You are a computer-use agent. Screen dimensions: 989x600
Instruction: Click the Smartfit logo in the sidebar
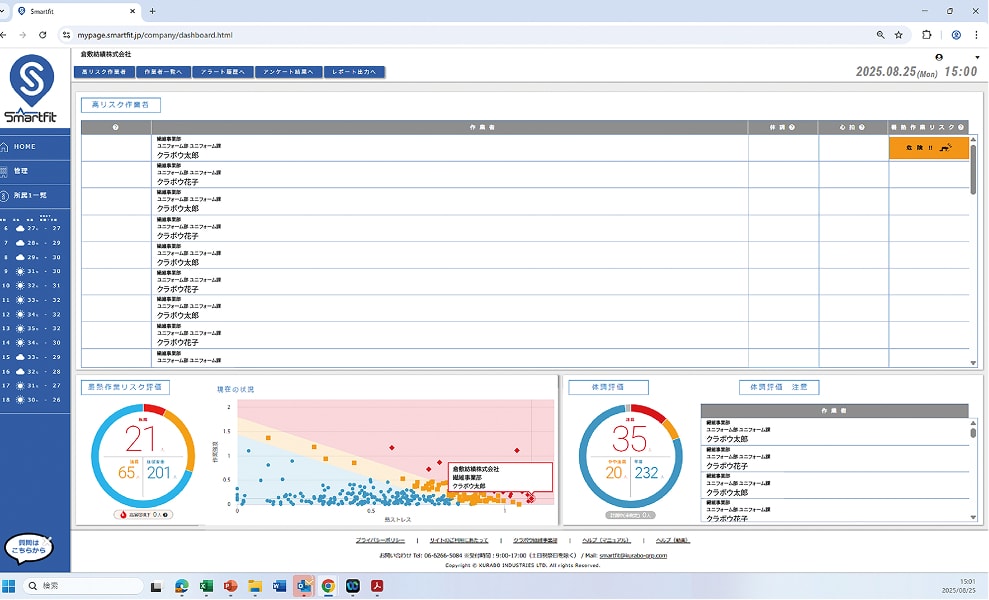coord(32,89)
